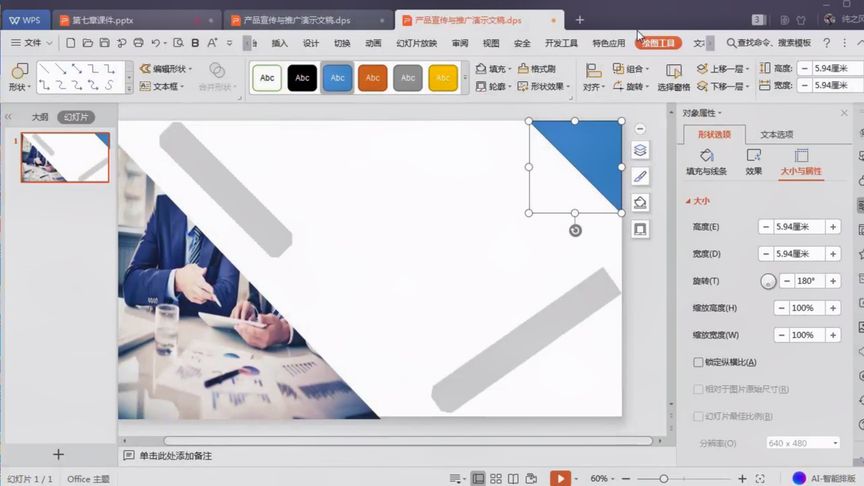
Task: Select slide 1 thumbnail in panel
Action: [65, 157]
